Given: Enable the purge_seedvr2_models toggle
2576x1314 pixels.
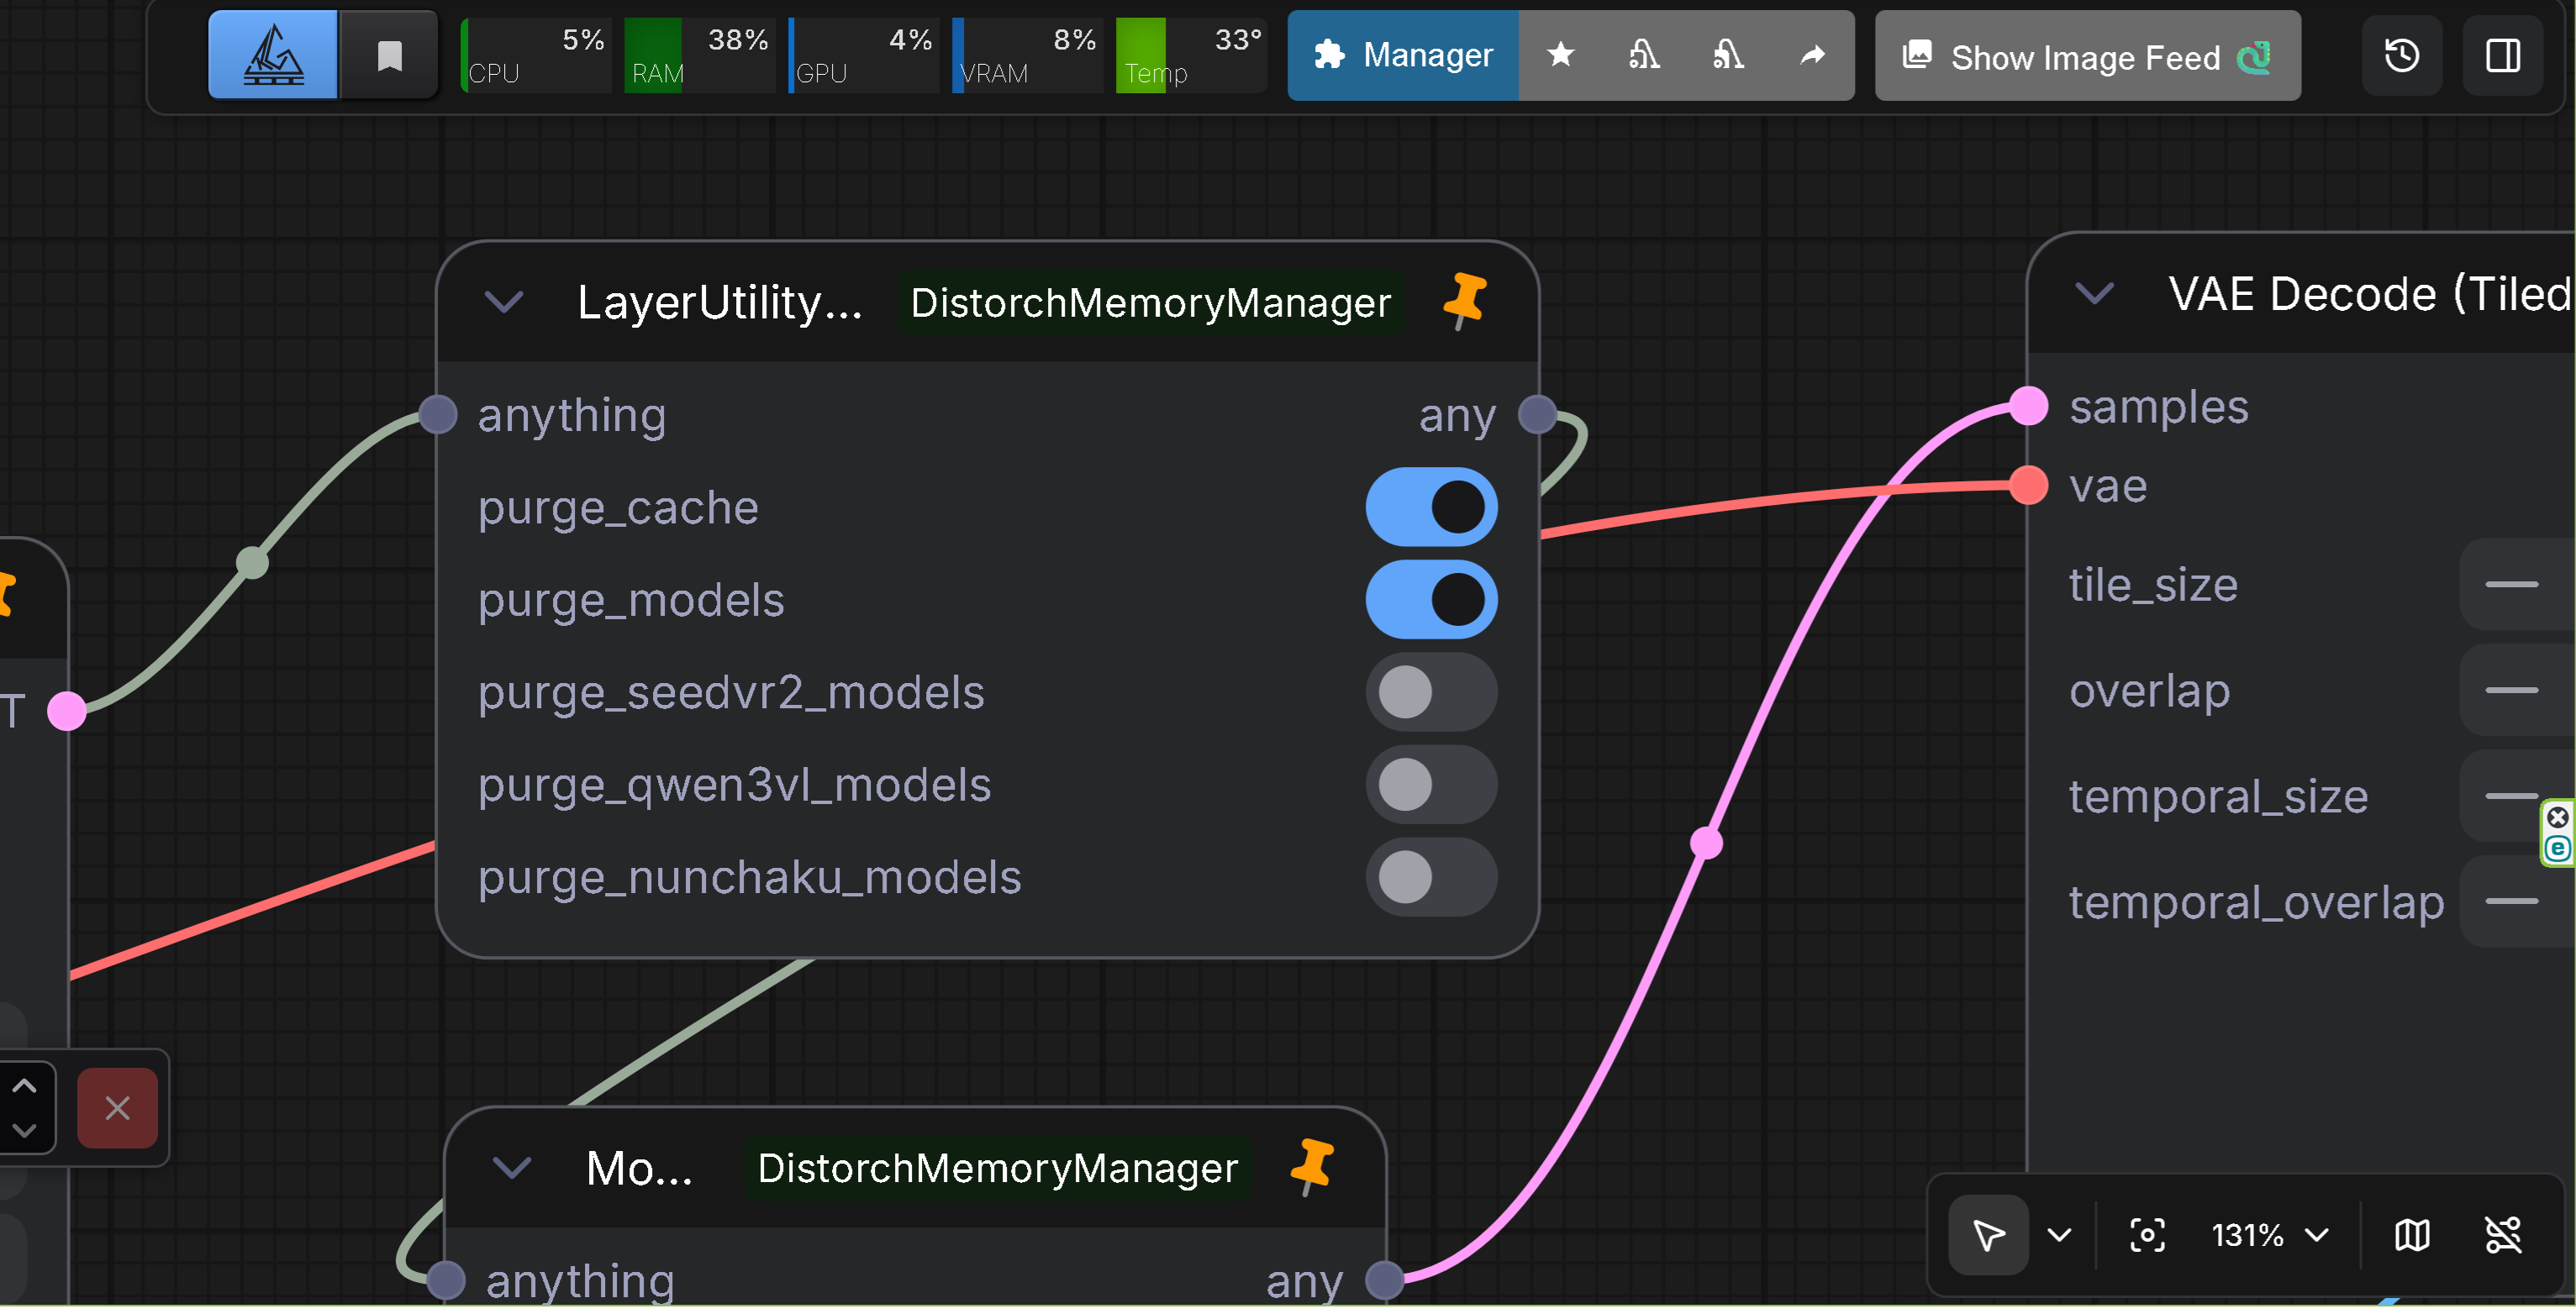Looking at the screenshot, I should pos(1431,692).
